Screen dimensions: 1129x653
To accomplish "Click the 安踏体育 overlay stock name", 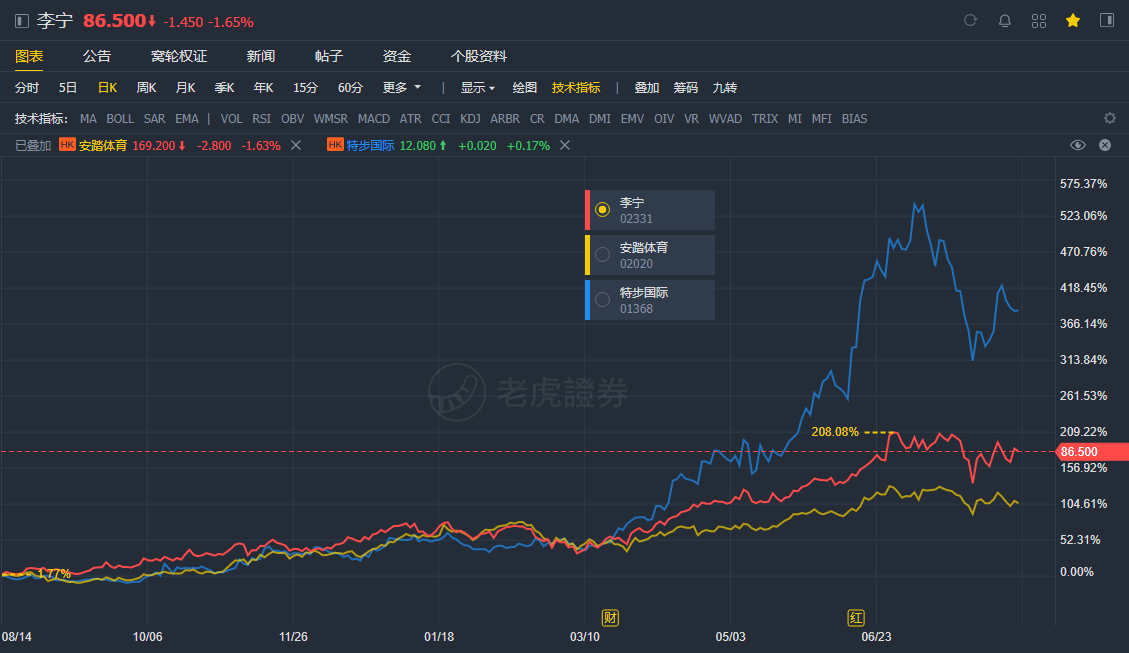I will (103, 145).
